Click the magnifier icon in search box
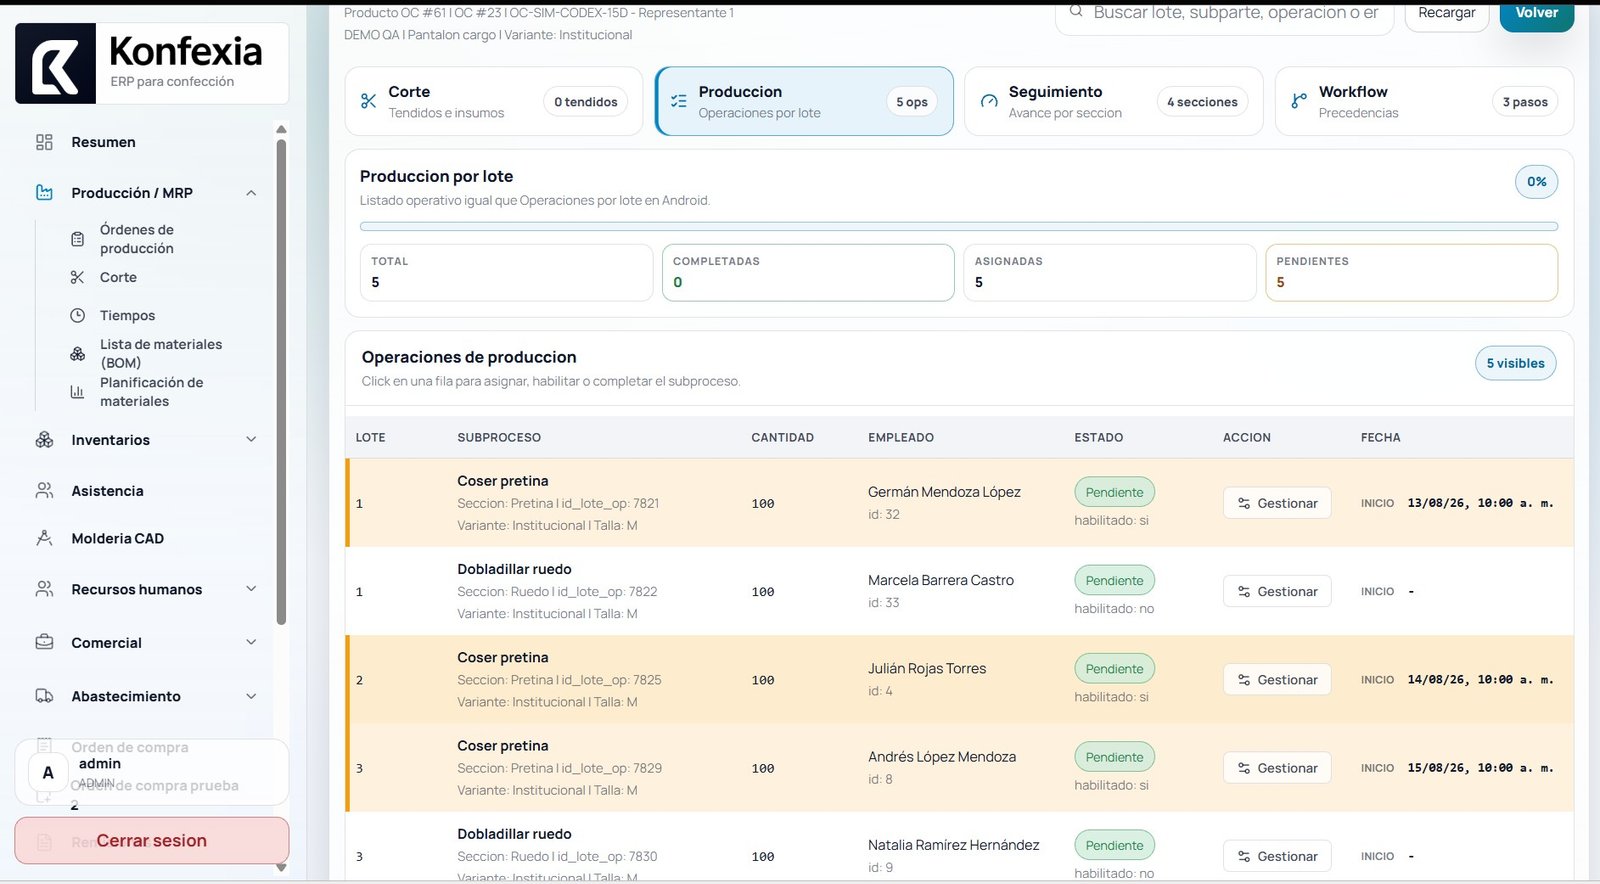This screenshot has width=1600, height=884. pos(1076,11)
